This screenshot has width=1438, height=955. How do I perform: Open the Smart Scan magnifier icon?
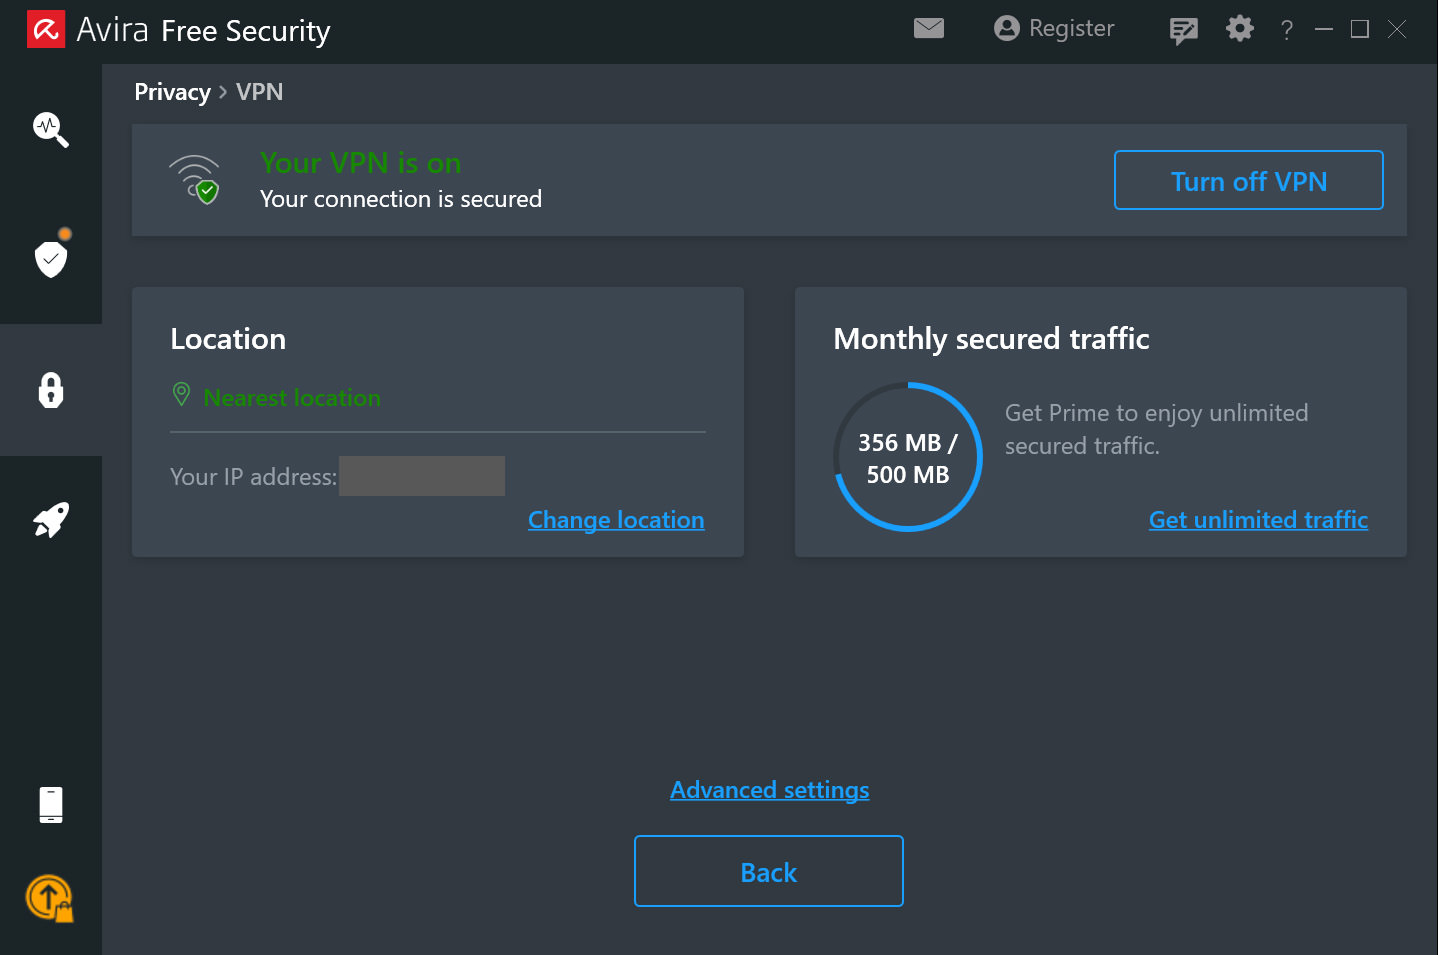click(x=50, y=130)
